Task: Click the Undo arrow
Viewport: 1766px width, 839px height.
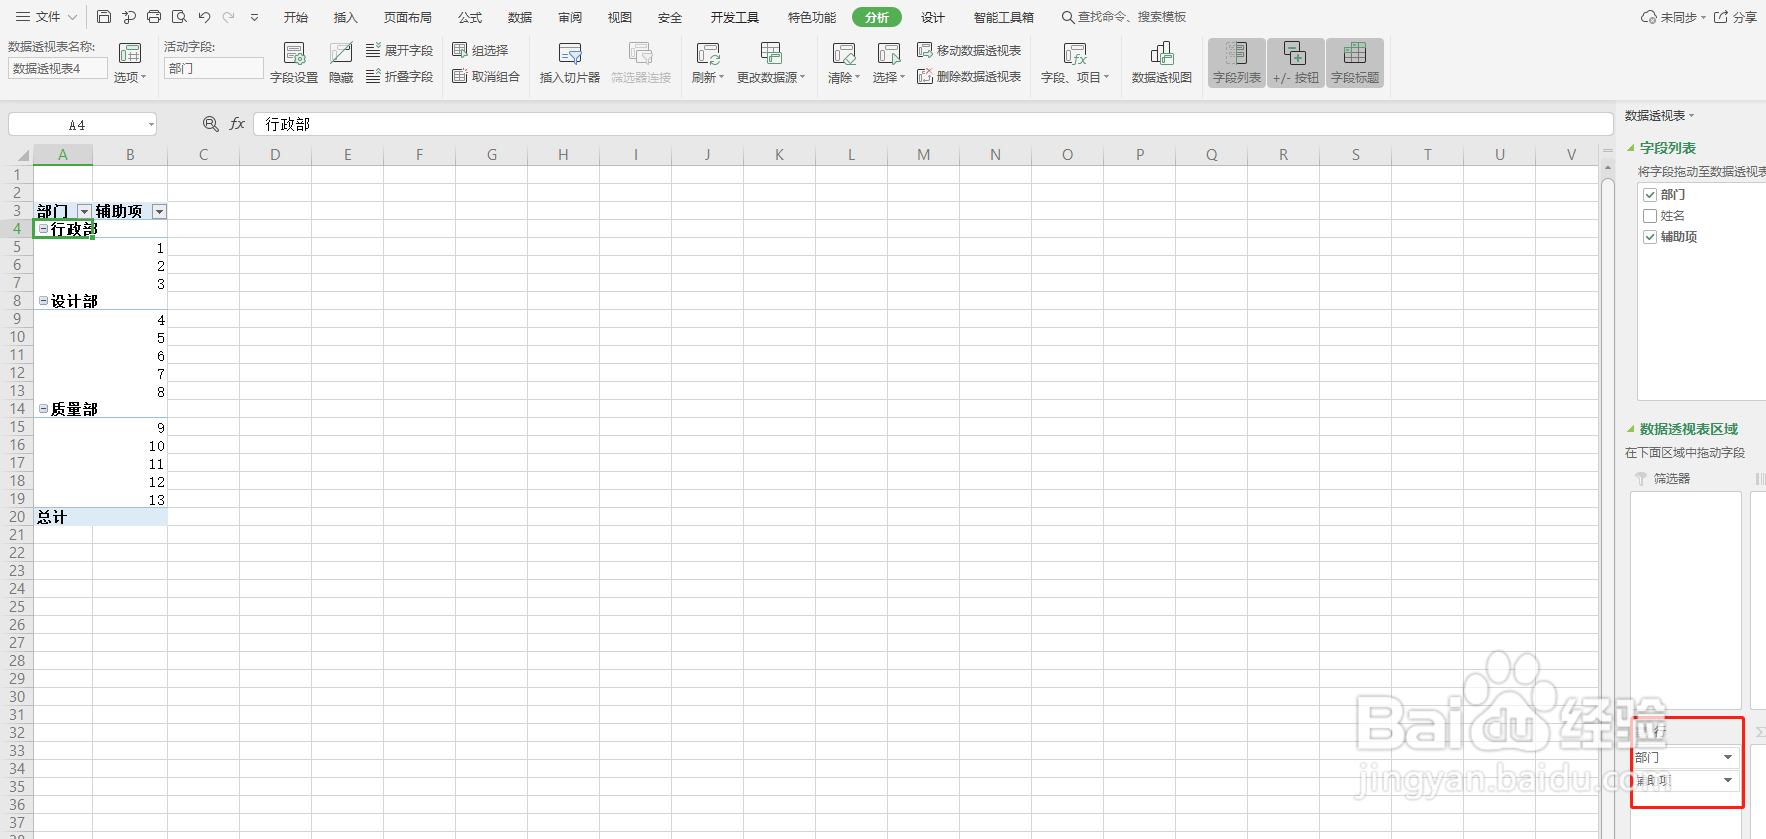Action: (x=204, y=17)
